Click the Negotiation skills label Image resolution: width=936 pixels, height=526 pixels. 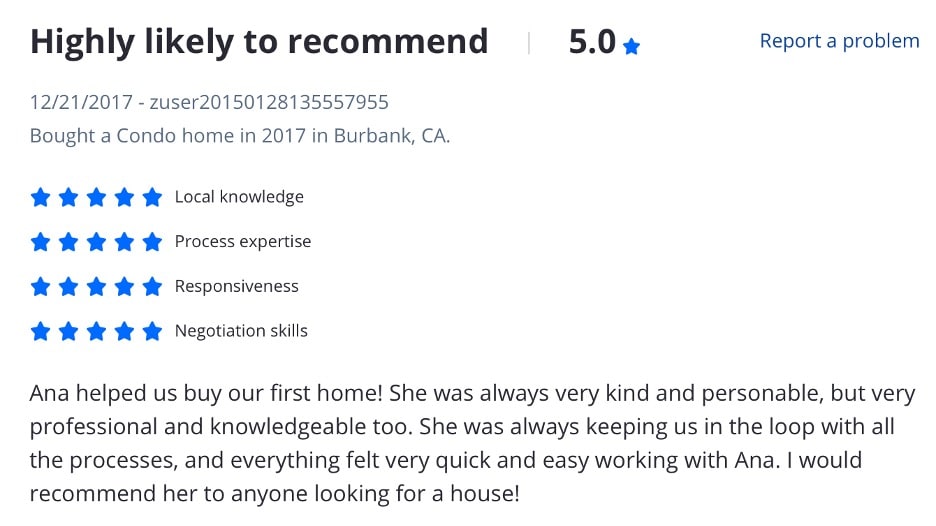[x=241, y=331]
